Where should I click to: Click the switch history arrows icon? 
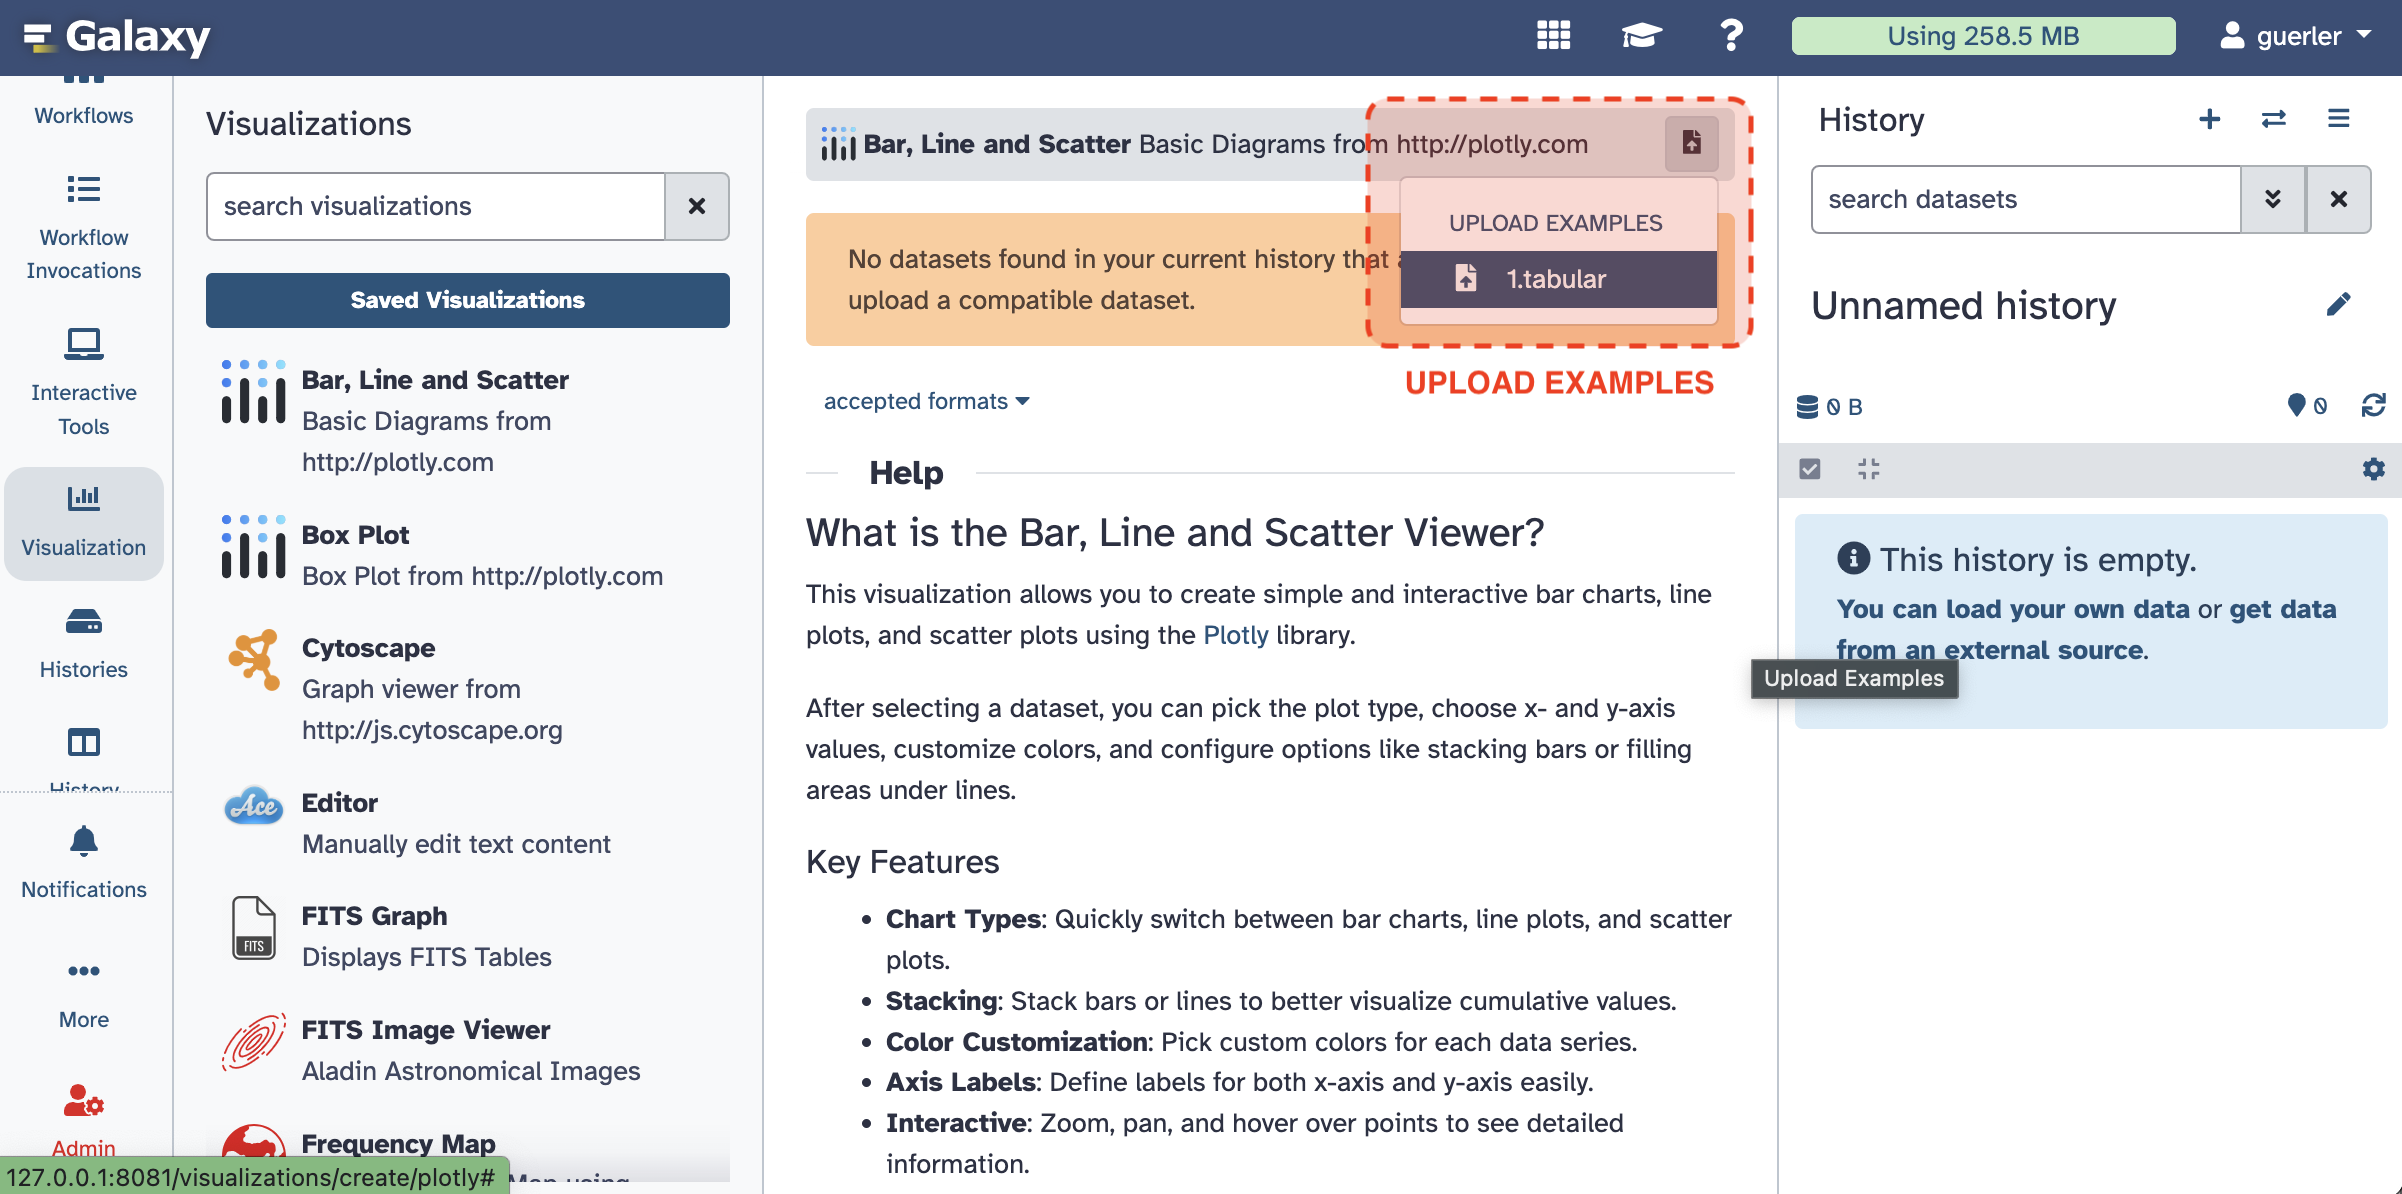click(x=2273, y=119)
